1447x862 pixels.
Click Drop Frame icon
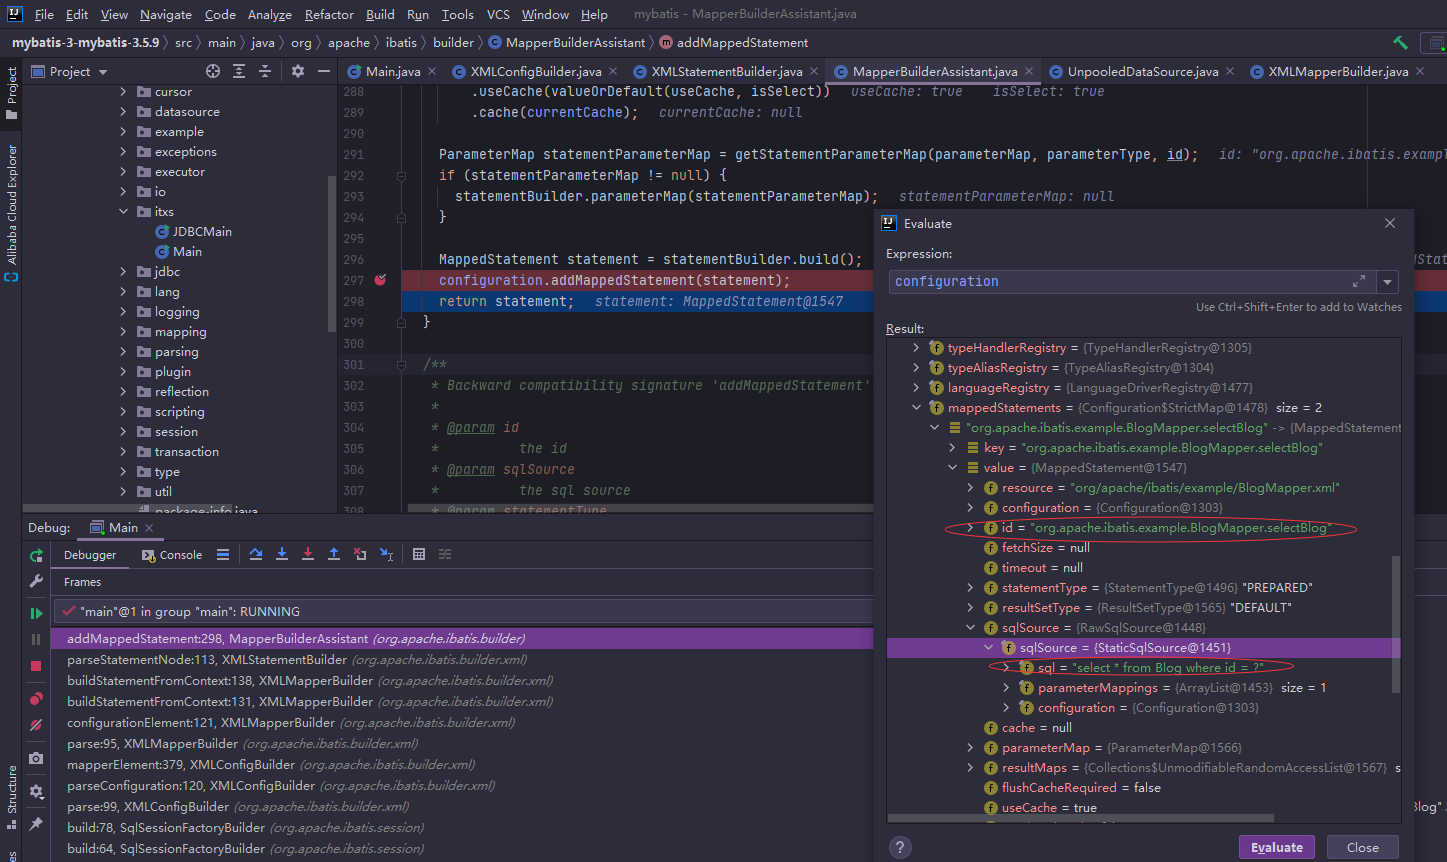tap(360, 554)
